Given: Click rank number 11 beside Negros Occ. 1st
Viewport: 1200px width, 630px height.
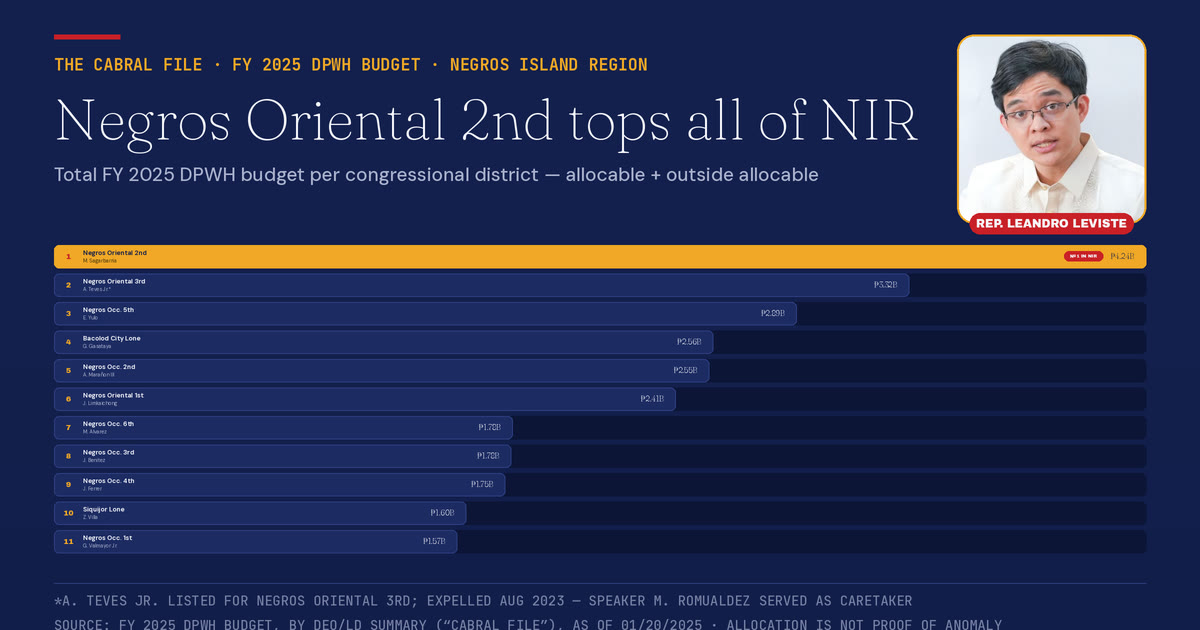Looking at the screenshot, I should click(x=68, y=542).
